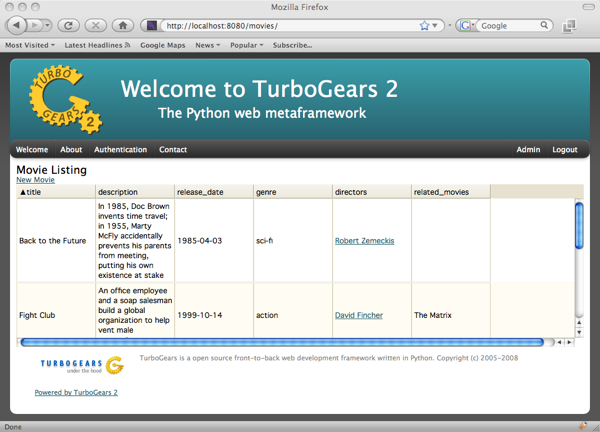Open the Most Visited bookmarks dropdown
This screenshot has height=432, width=600.
pyautogui.click(x=30, y=45)
